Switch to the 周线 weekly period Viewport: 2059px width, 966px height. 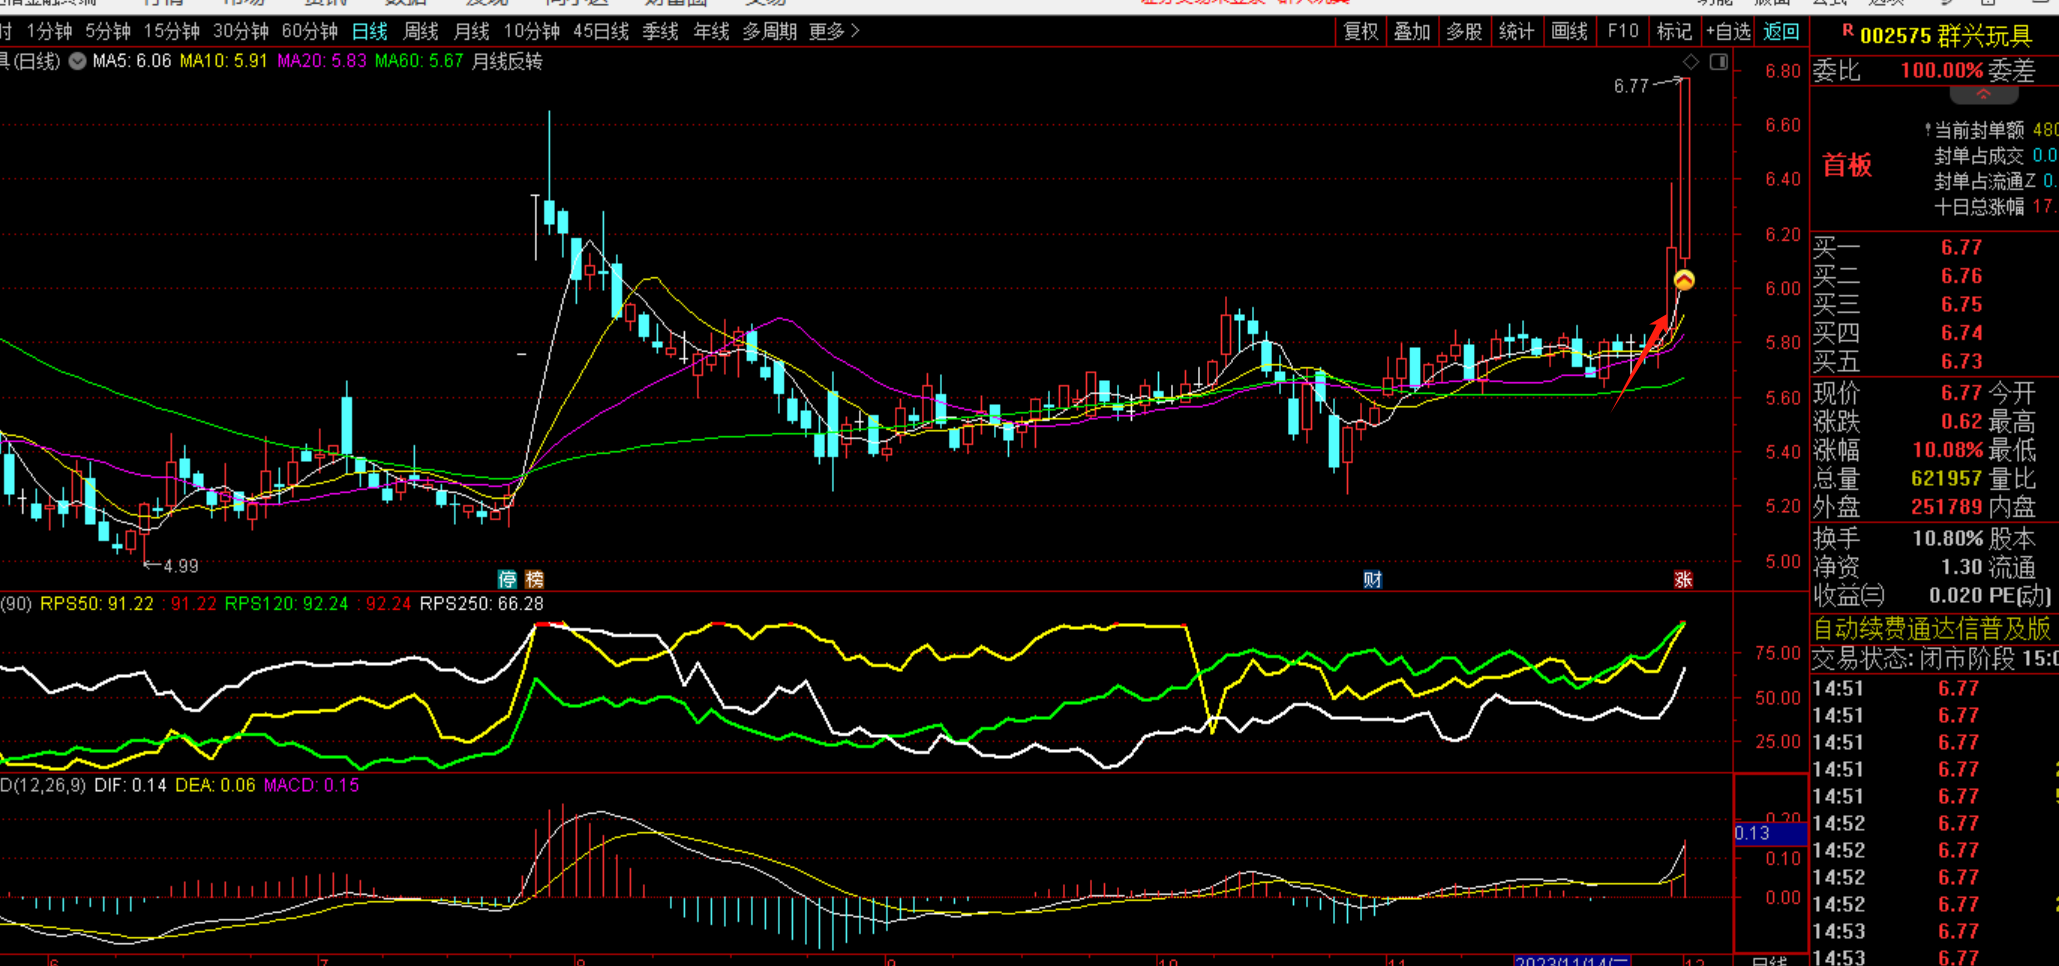pos(420,32)
